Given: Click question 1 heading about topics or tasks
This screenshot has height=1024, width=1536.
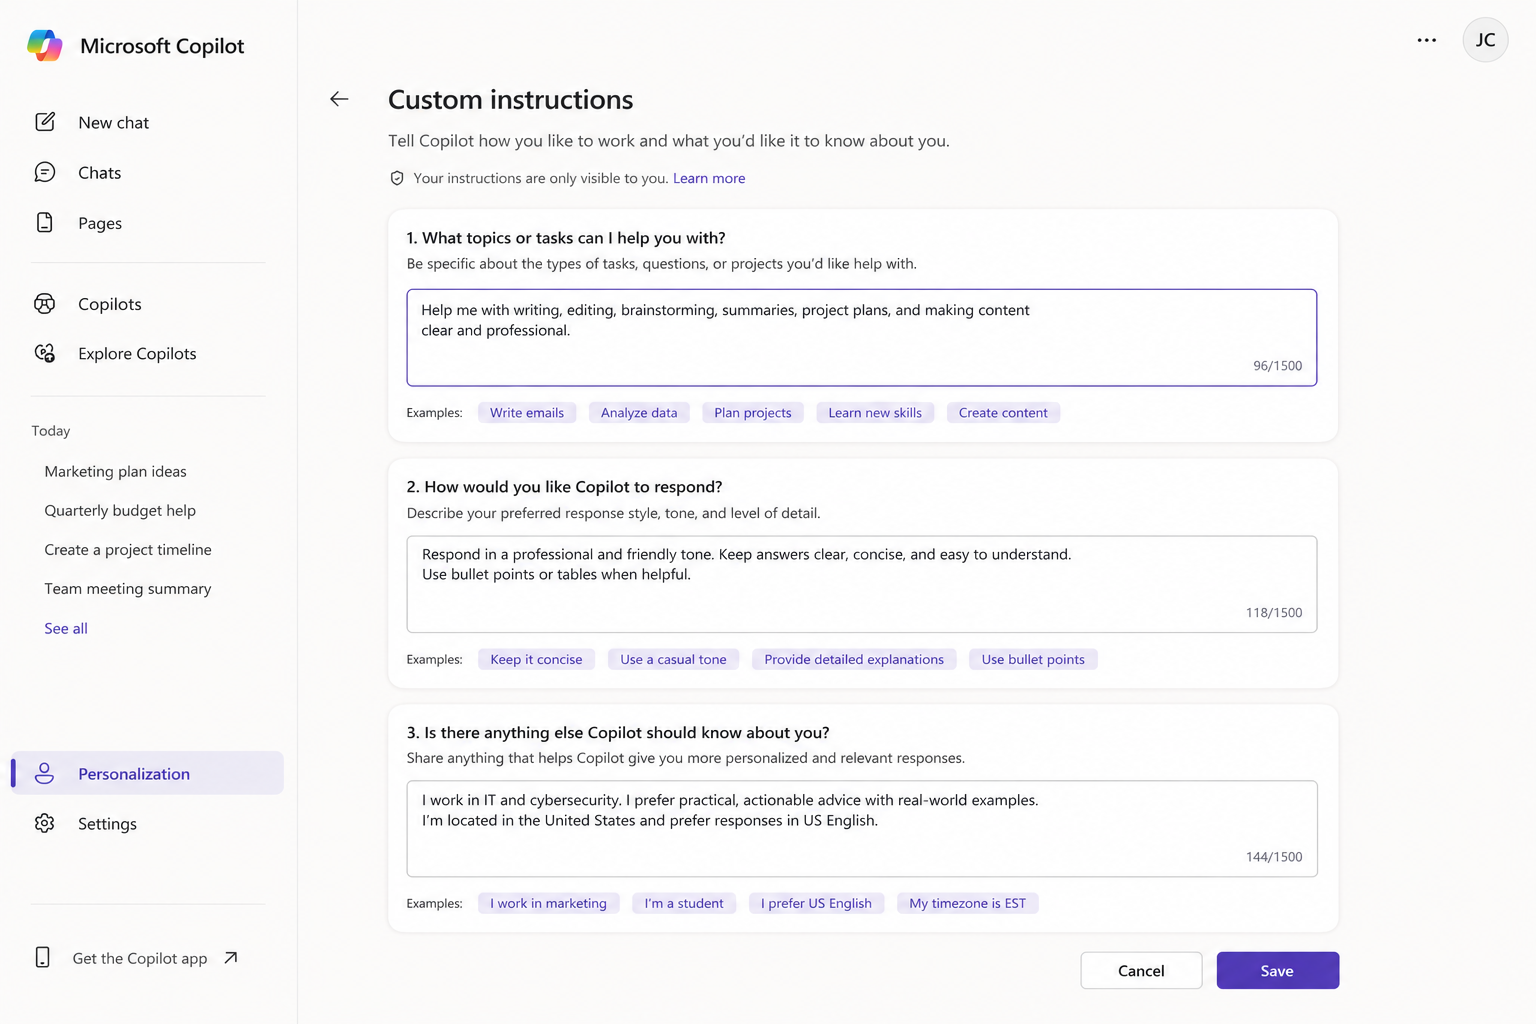Looking at the screenshot, I should click(x=566, y=238).
